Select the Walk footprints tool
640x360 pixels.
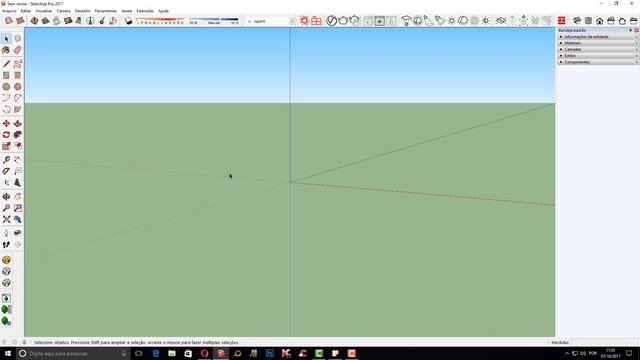tap(6, 244)
